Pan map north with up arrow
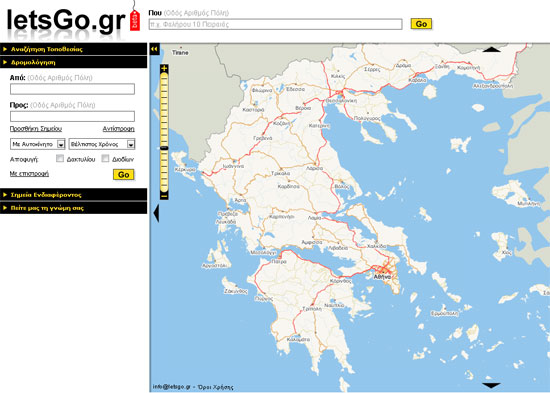 pyautogui.click(x=491, y=49)
